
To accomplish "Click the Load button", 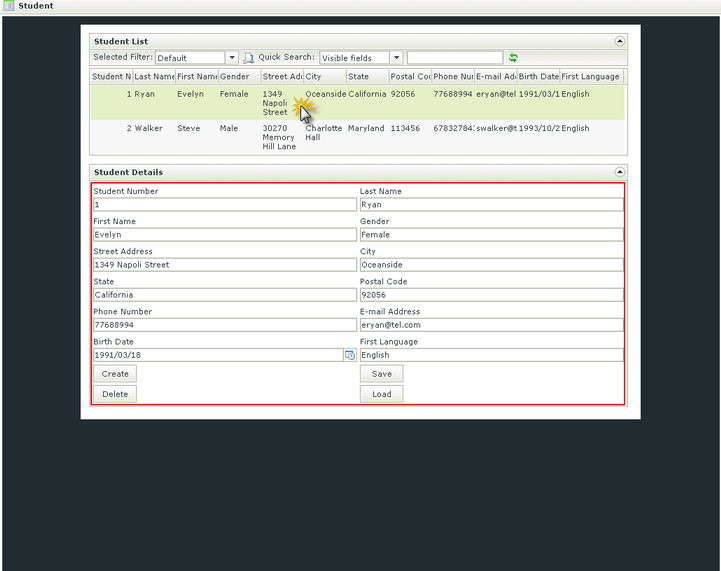I will [382, 394].
